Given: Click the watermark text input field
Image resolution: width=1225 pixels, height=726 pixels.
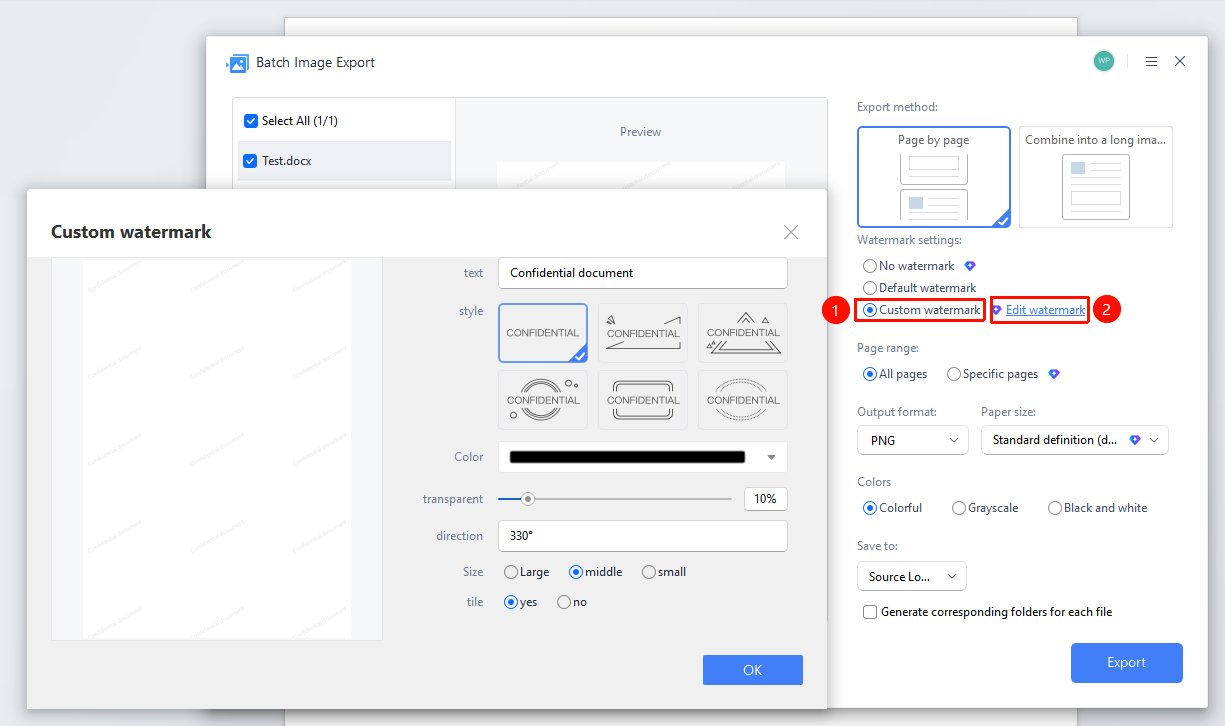Looking at the screenshot, I should tap(643, 273).
